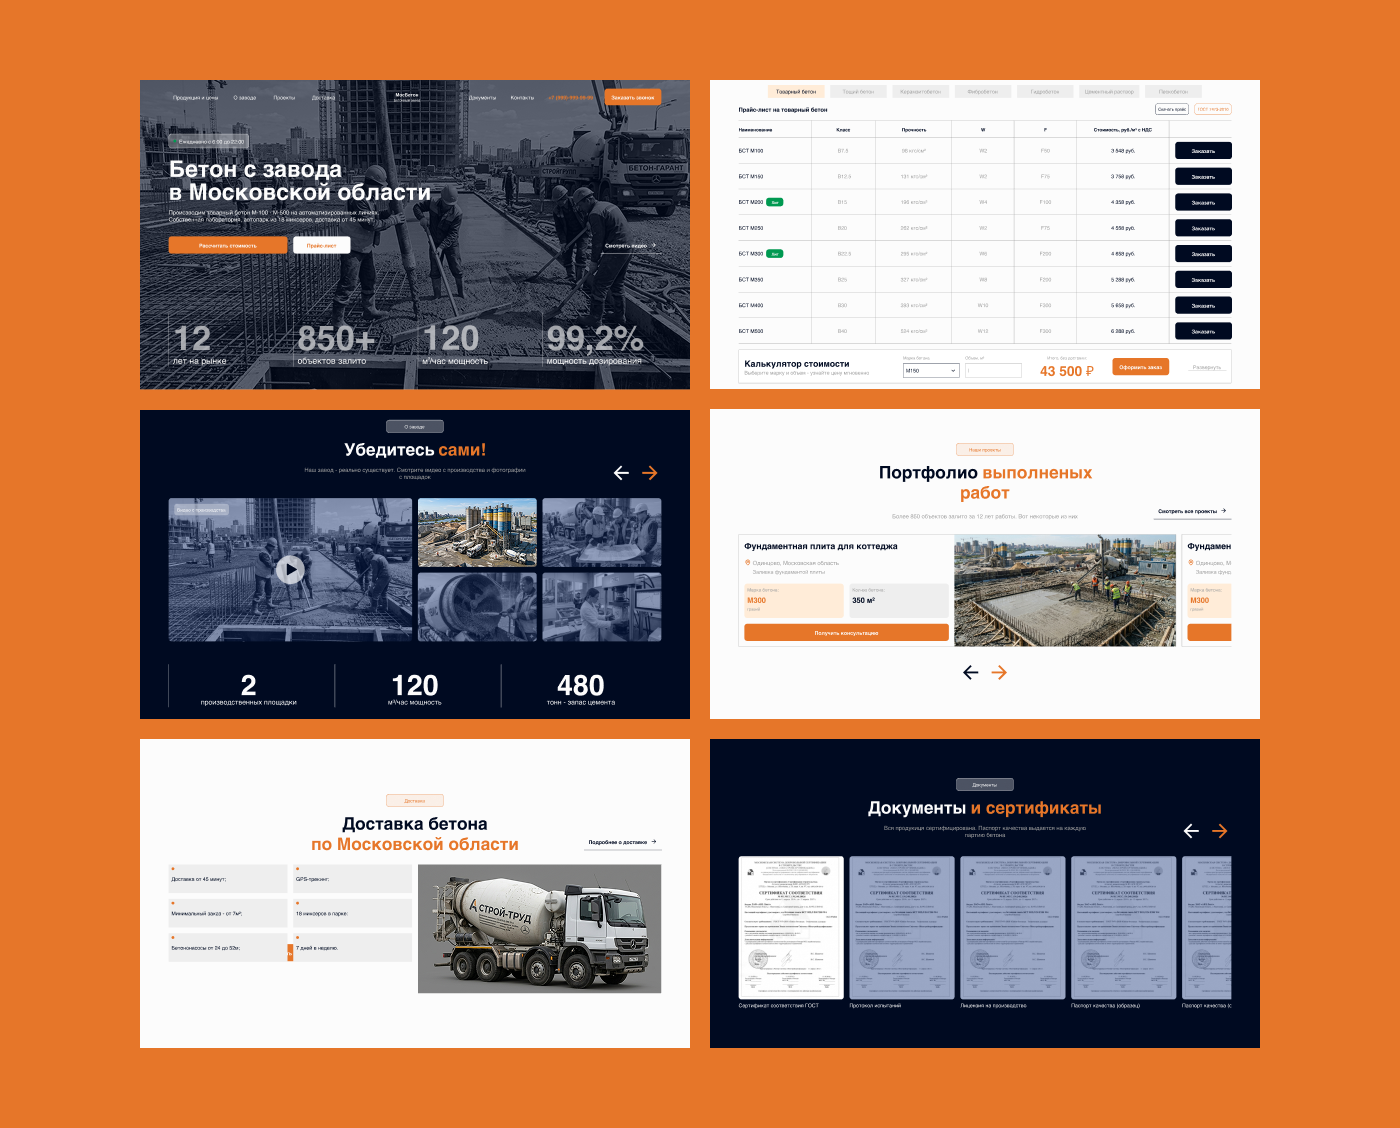Play the factory production video
Viewport: 1400px width, 1128px height.
[290, 570]
